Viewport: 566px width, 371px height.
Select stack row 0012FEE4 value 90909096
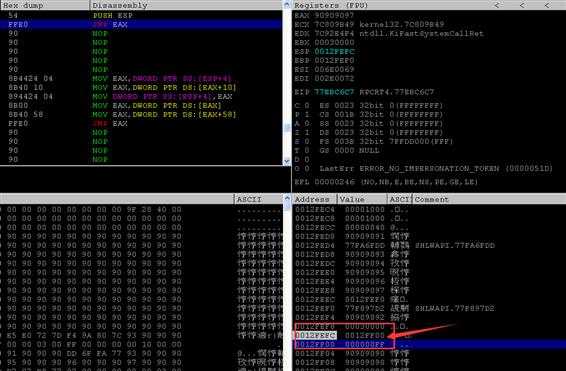pyautogui.click(x=430, y=281)
